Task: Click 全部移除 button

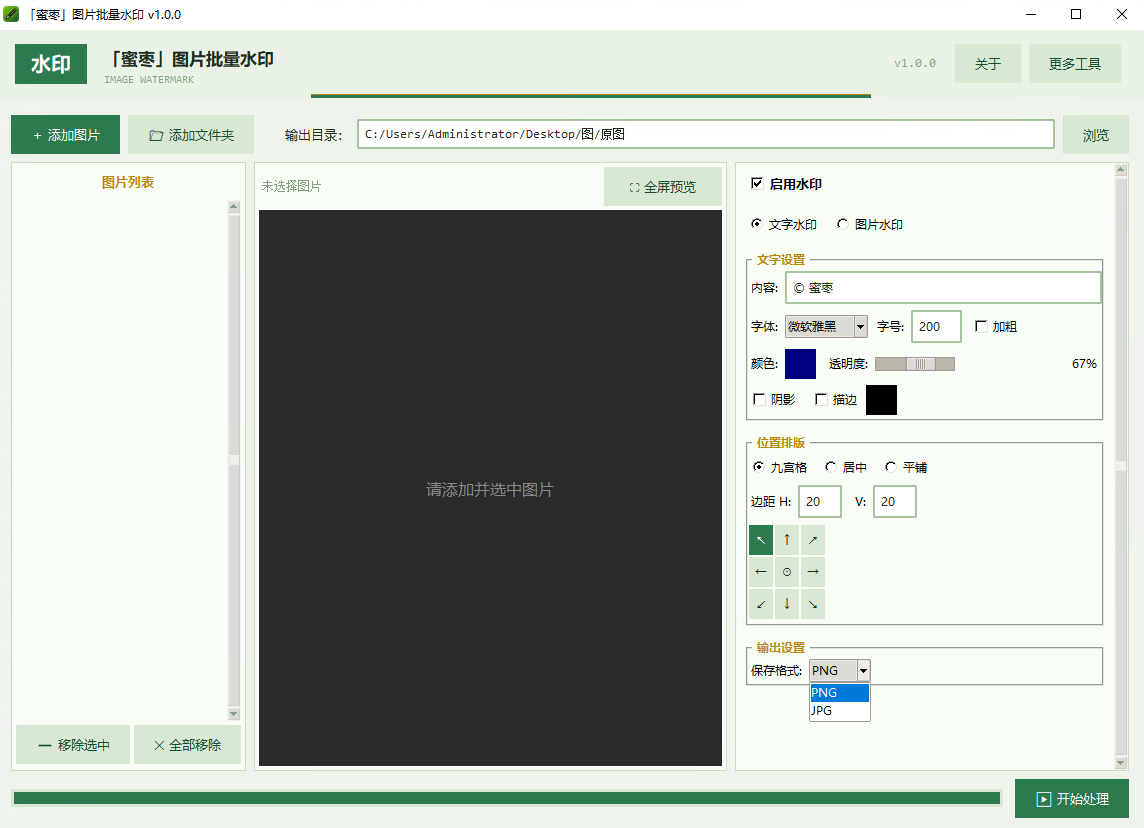Action: click(x=188, y=745)
